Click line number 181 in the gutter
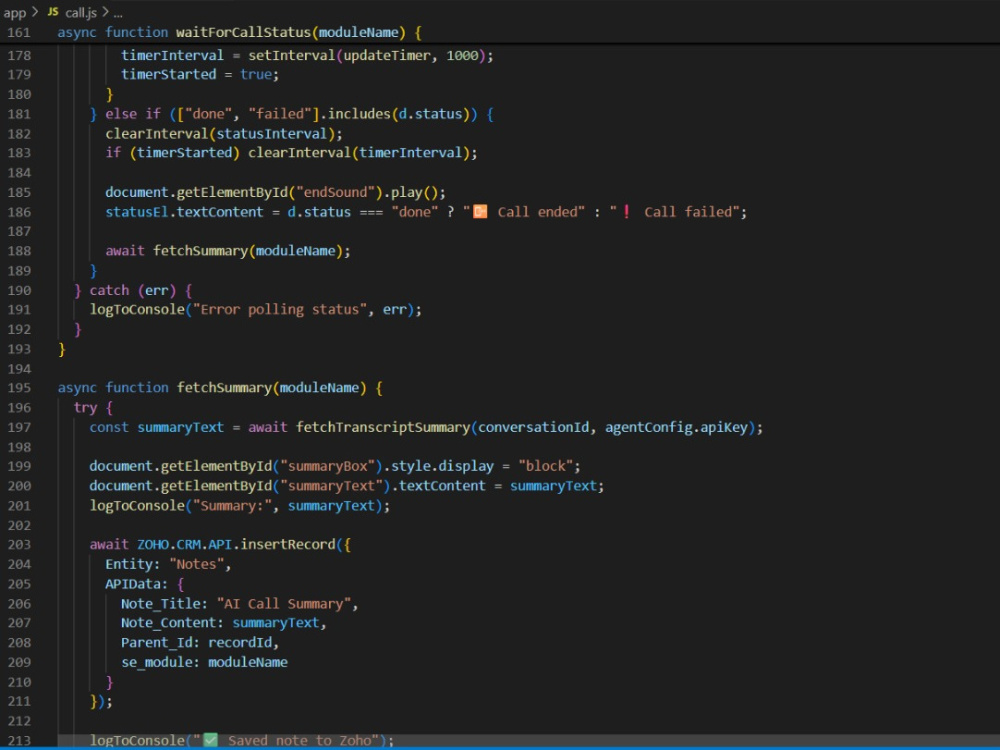Image resolution: width=1000 pixels, height=750 pixels. [x=19, y=114]
